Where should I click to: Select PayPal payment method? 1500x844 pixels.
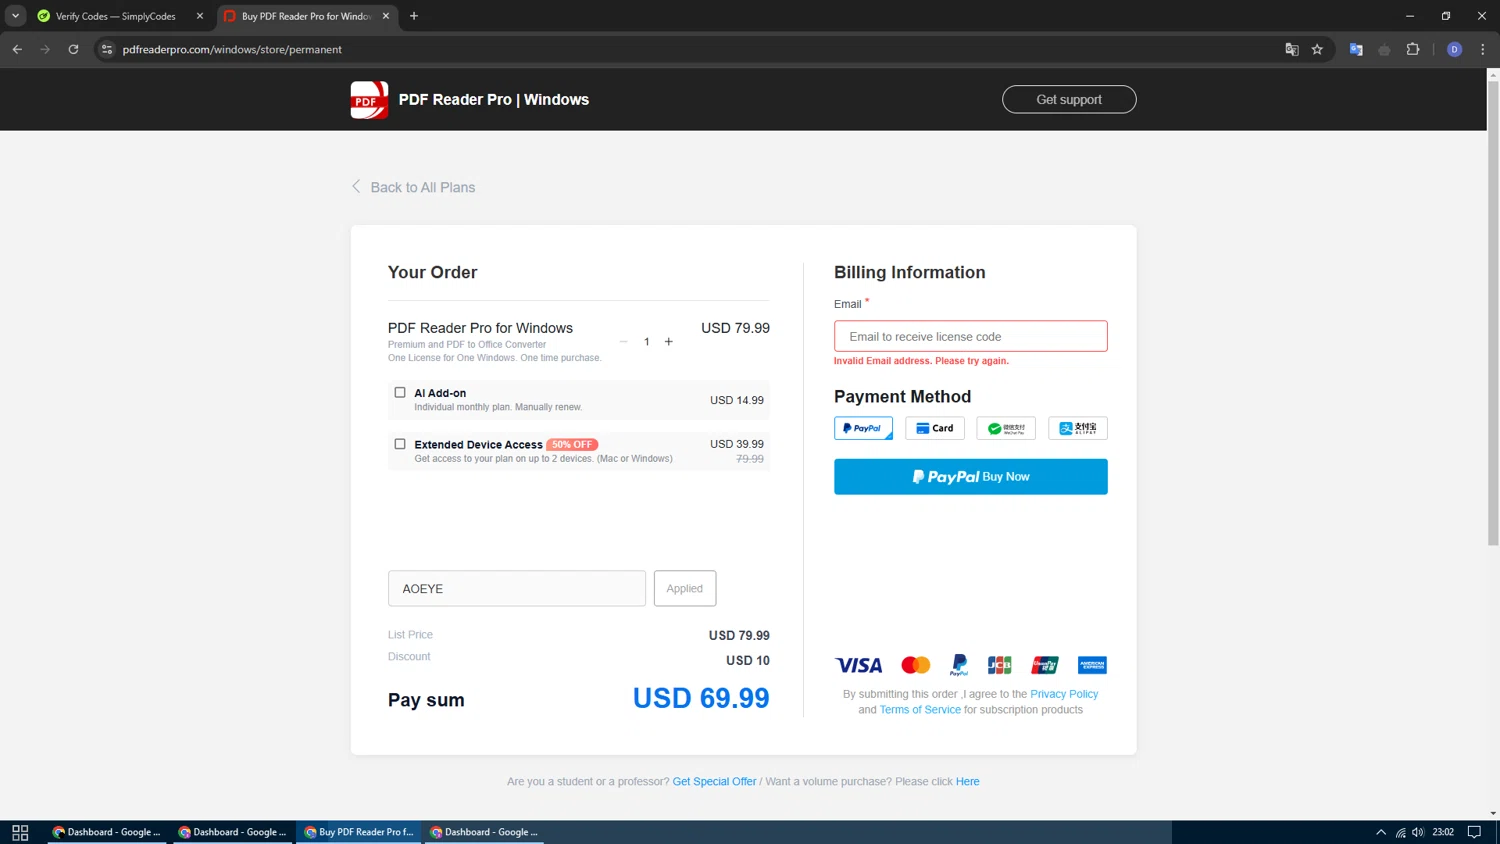click(x=863, y=428)
